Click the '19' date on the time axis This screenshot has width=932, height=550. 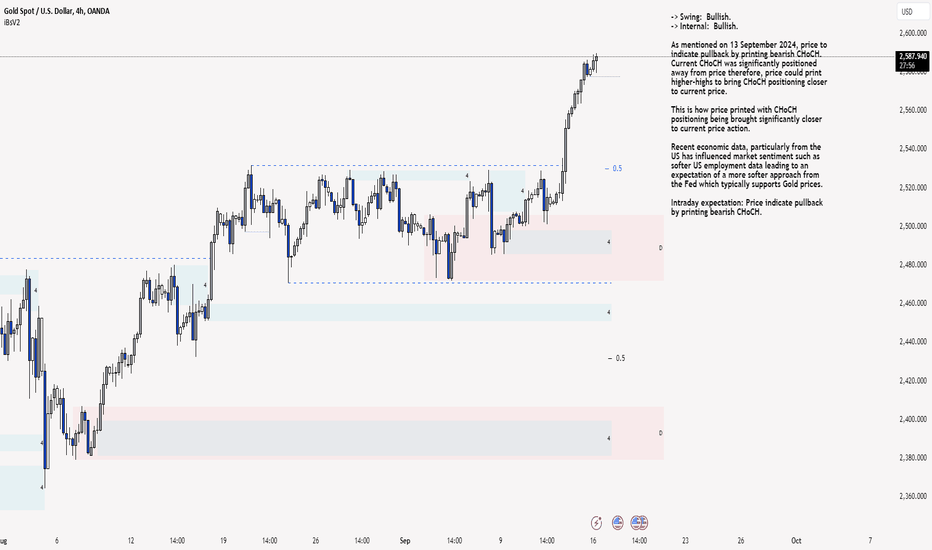(223, 540)
